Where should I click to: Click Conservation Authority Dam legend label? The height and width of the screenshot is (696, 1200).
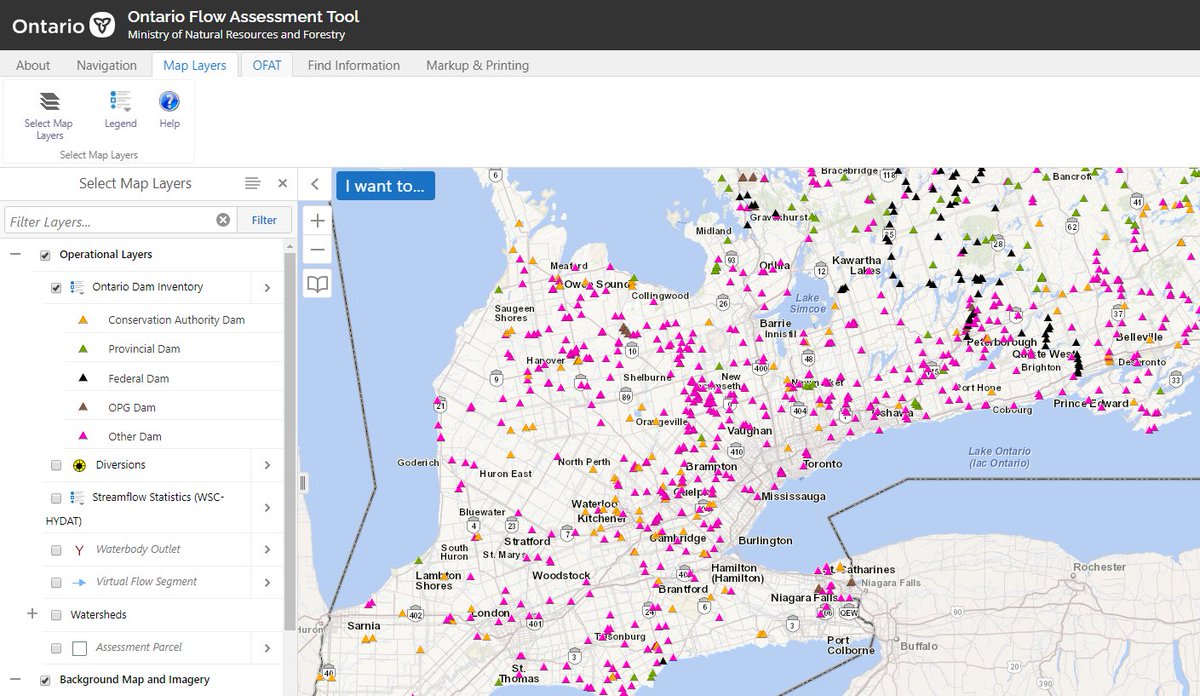(176, 320)
